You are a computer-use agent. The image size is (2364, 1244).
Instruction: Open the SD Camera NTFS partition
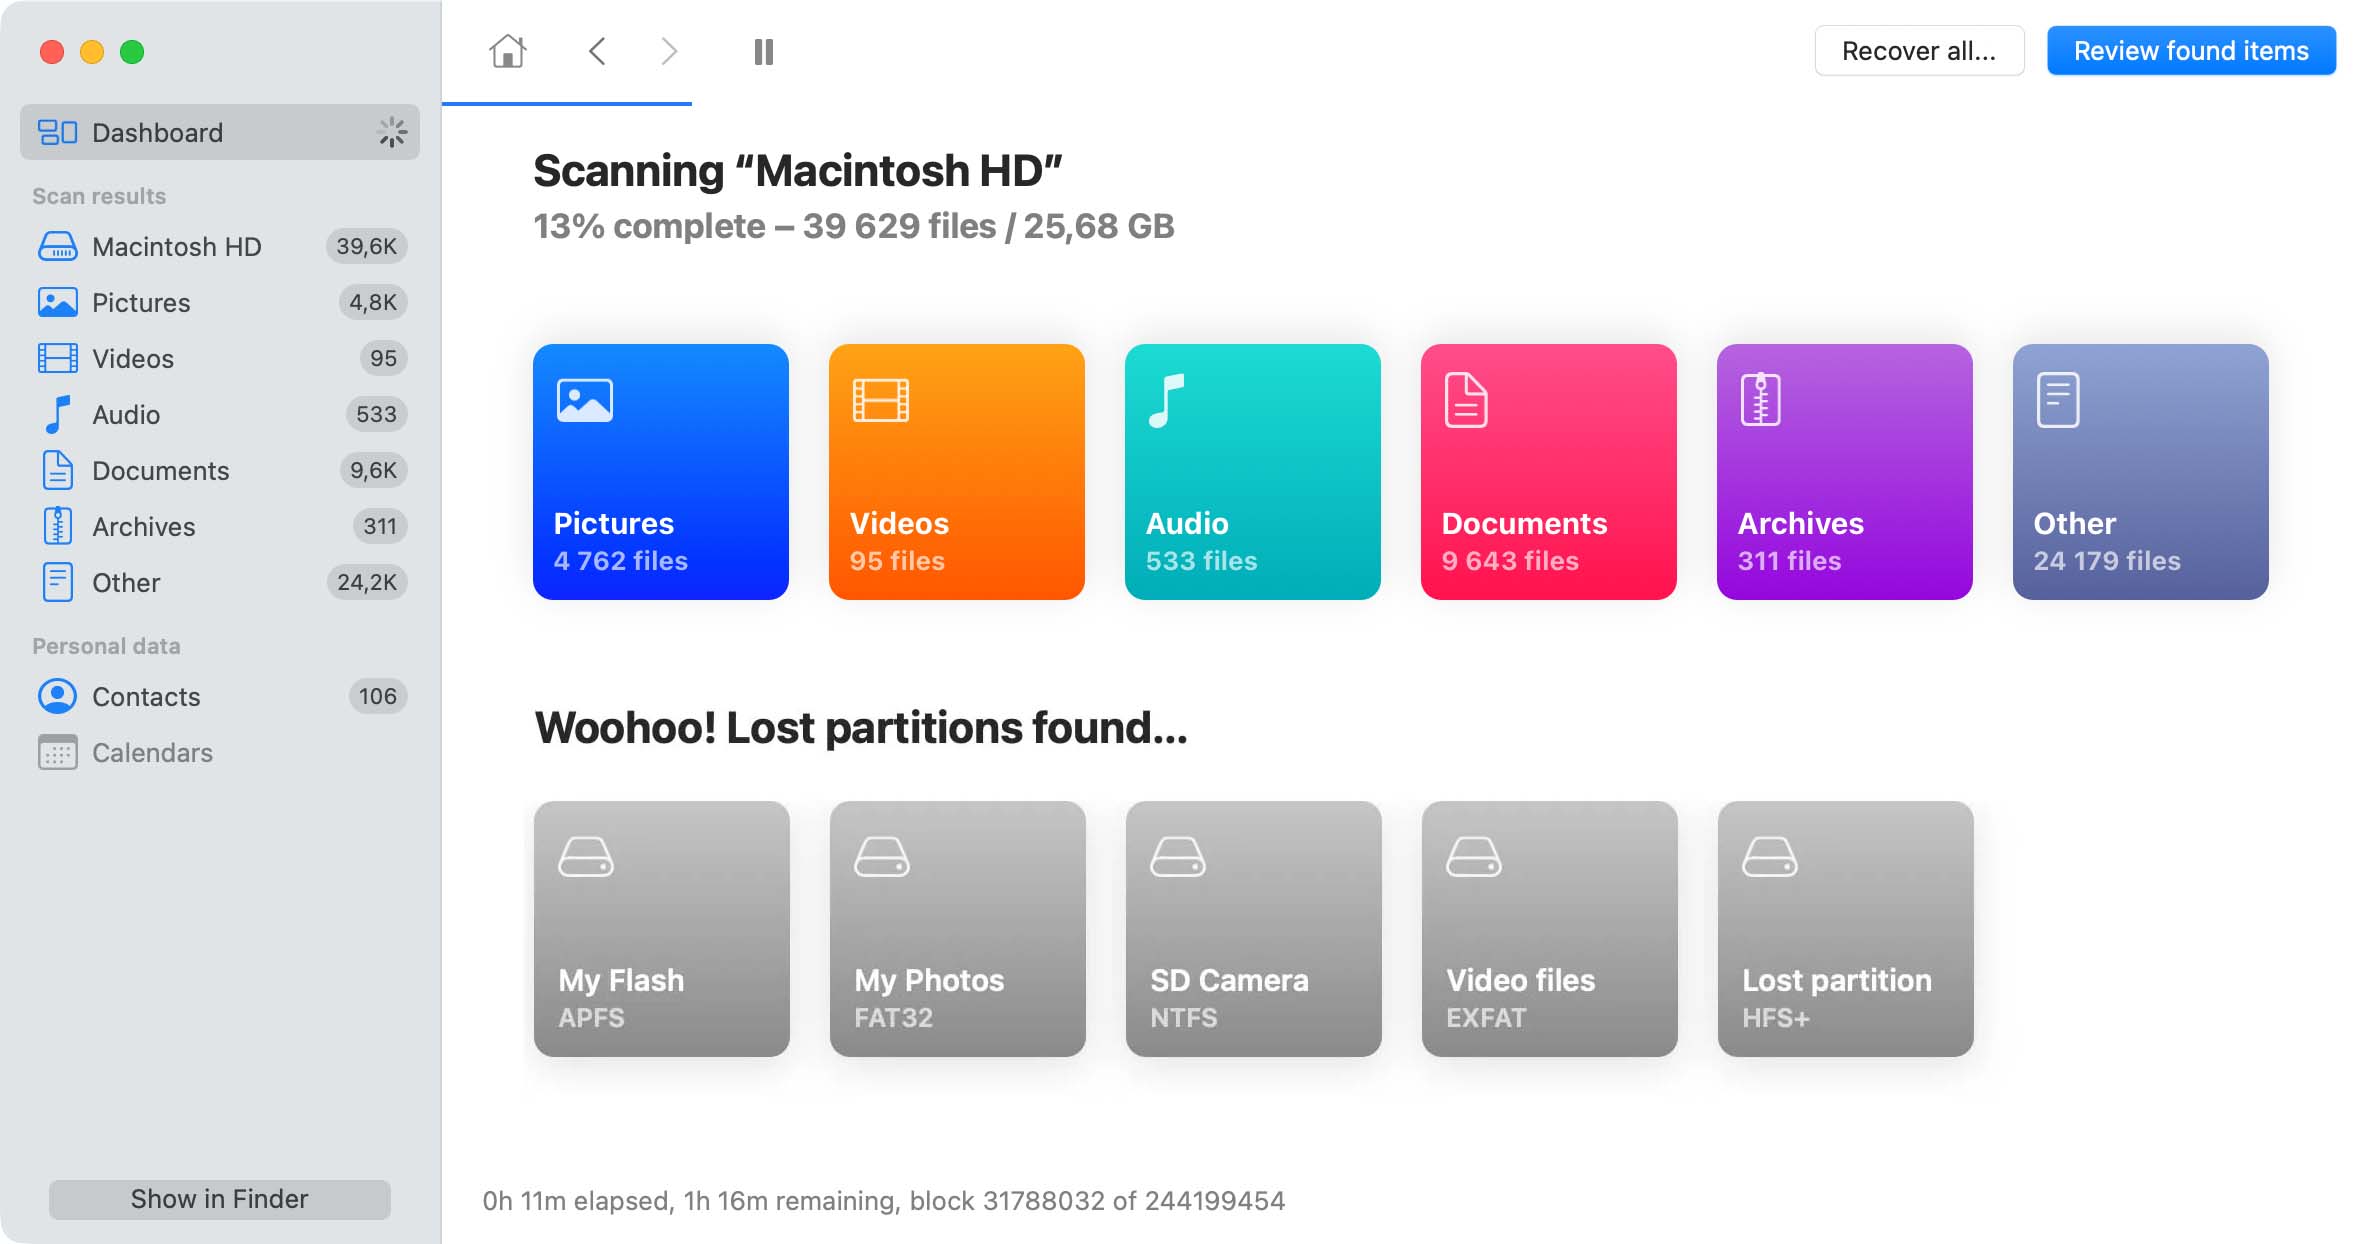coord(1253,930)
